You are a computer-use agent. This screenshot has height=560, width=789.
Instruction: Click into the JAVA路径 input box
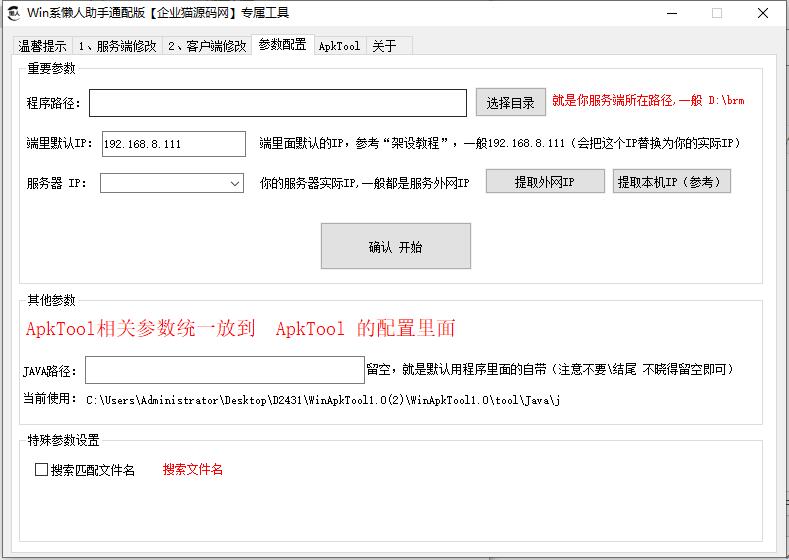[x=225, y=370]
